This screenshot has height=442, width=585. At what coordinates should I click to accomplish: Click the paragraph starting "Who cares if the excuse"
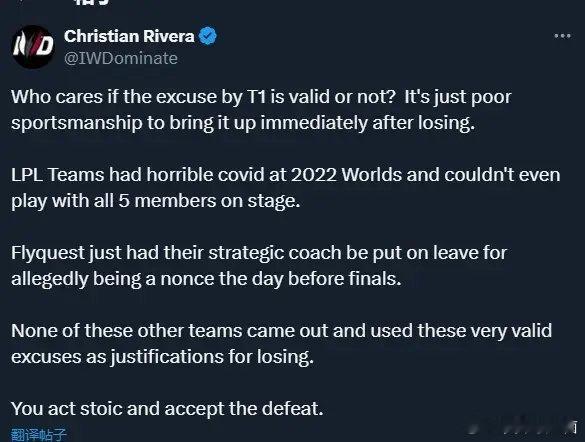pos(261,110)
